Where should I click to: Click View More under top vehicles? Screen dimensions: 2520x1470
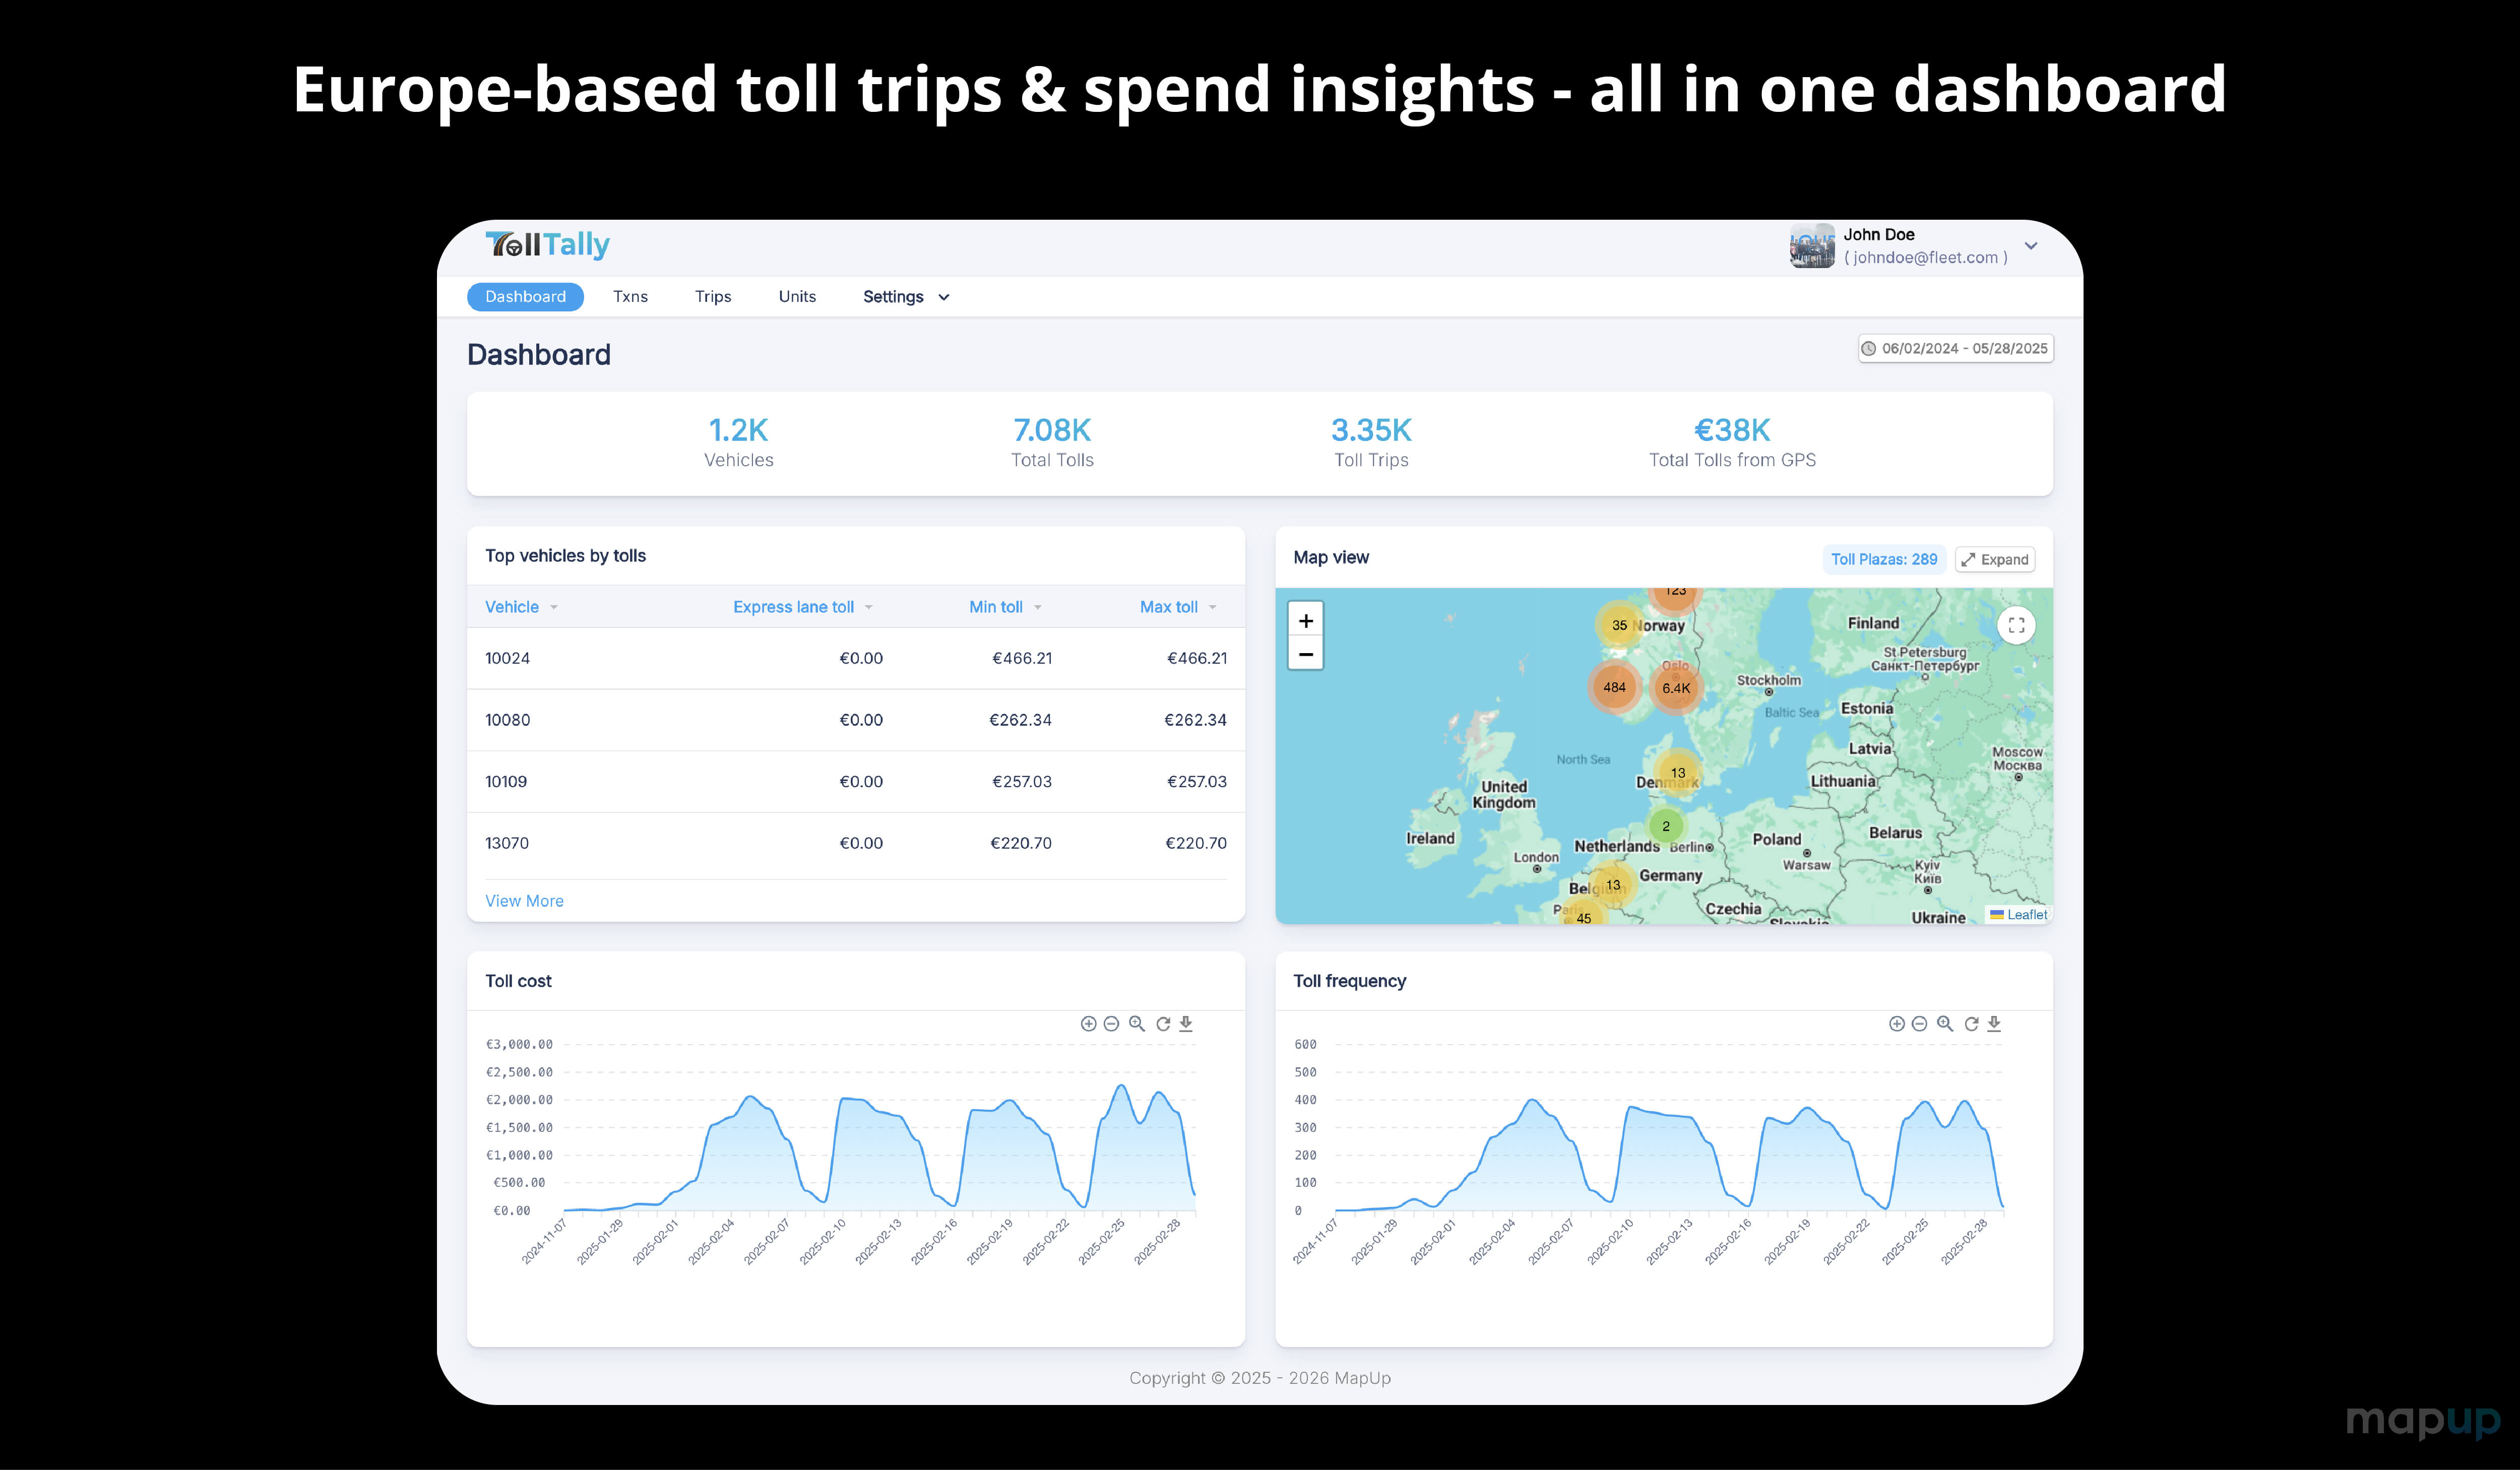point(524,901)
